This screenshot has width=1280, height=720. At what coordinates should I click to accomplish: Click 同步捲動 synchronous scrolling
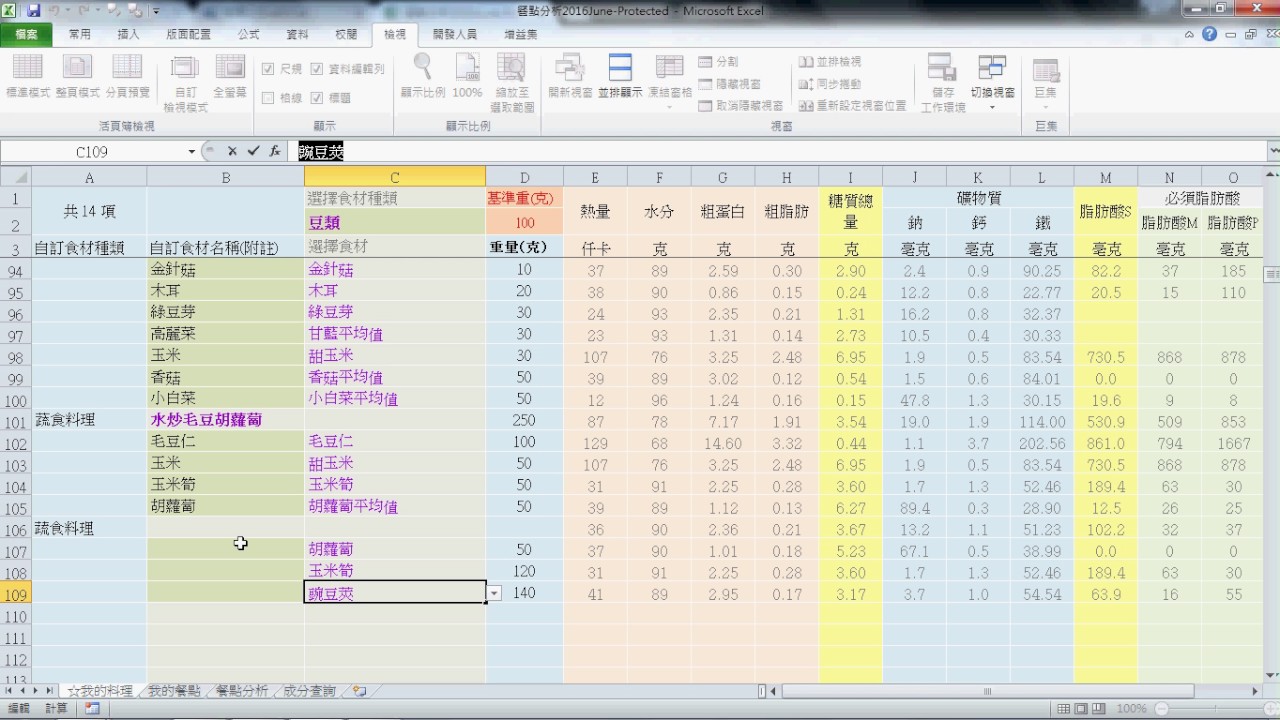click(830, 84)
